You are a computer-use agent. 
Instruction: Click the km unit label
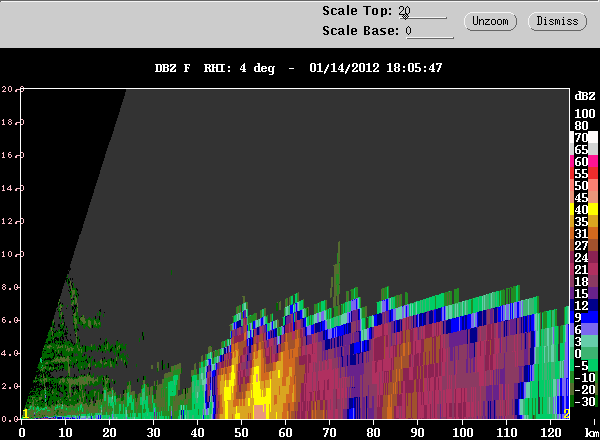[592, 433]
